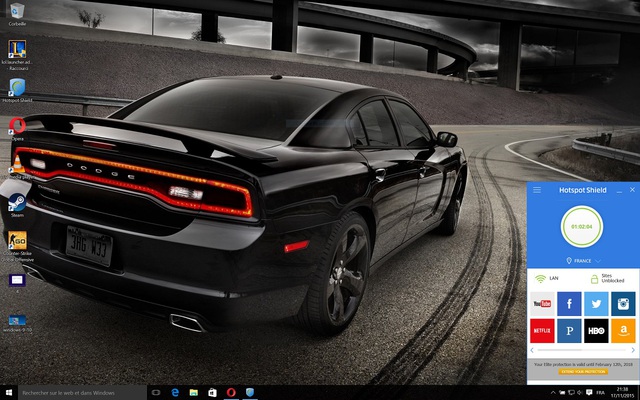Launch the Twitter shortcut tile
The image size is (640, 400).
click(596, 304)
